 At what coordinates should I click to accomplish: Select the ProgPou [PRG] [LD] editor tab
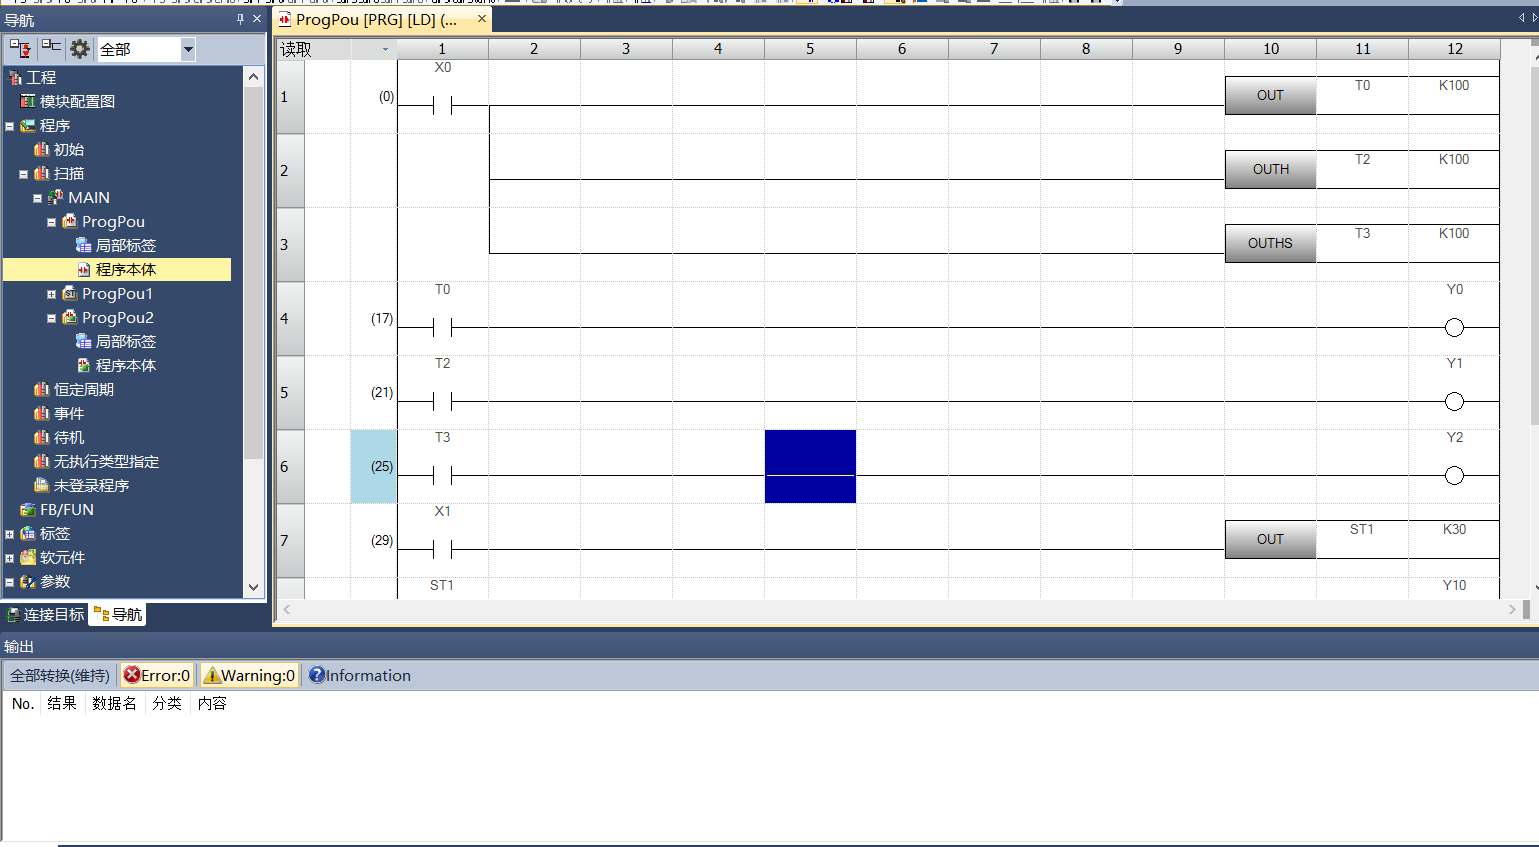375,19
